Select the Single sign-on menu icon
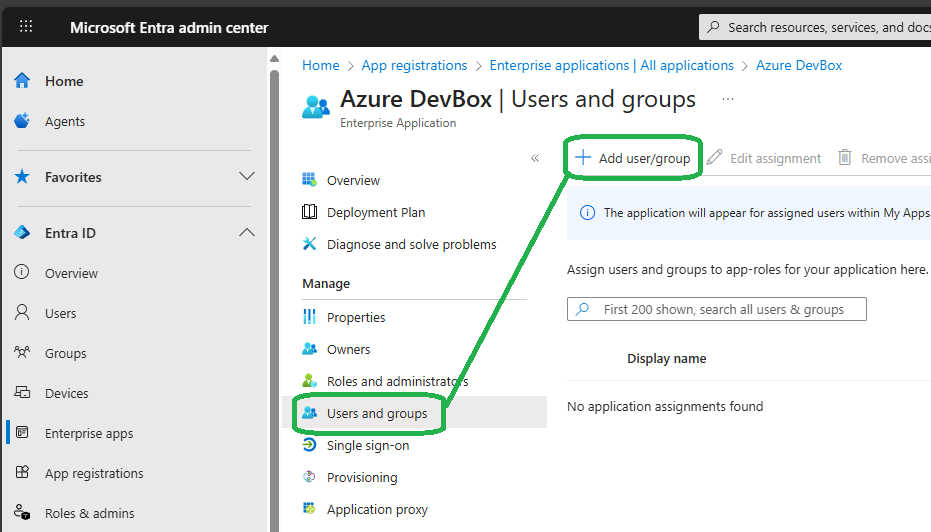This screenshot has width=931, height=532. (310, 445)
